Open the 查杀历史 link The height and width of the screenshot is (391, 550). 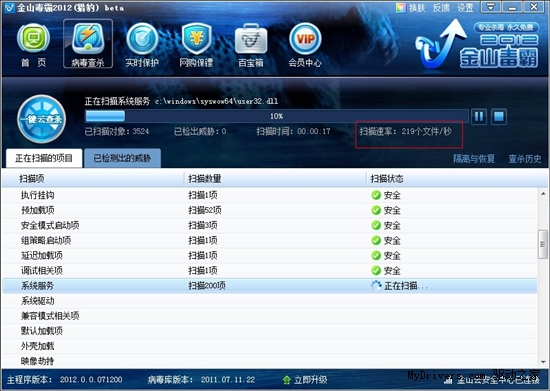tap(525, 159)
